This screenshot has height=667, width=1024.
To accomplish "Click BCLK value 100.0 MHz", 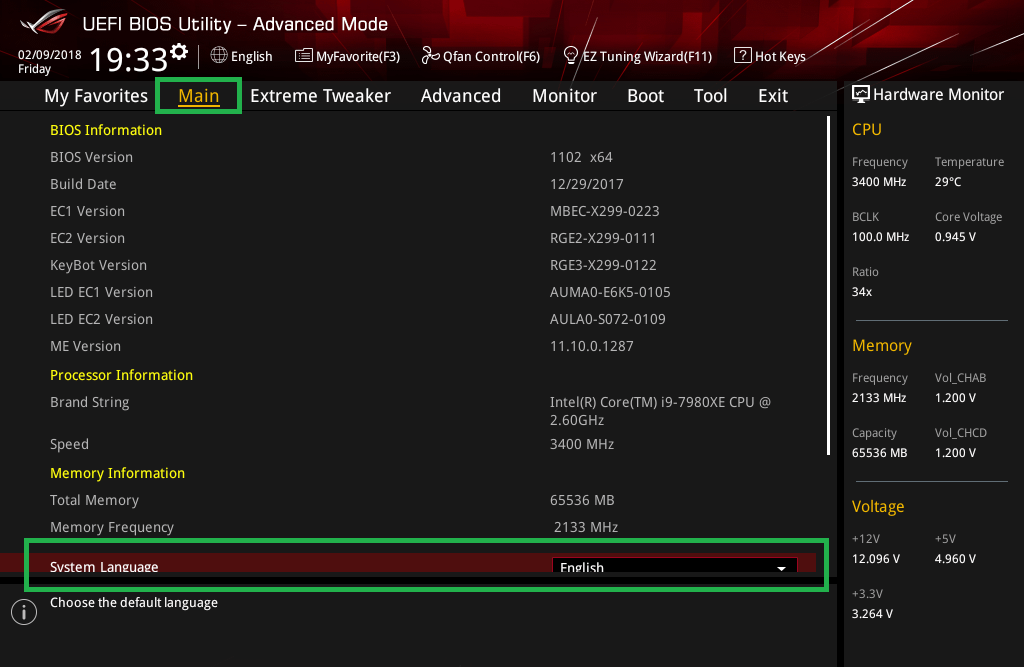I will click(880, 237).
